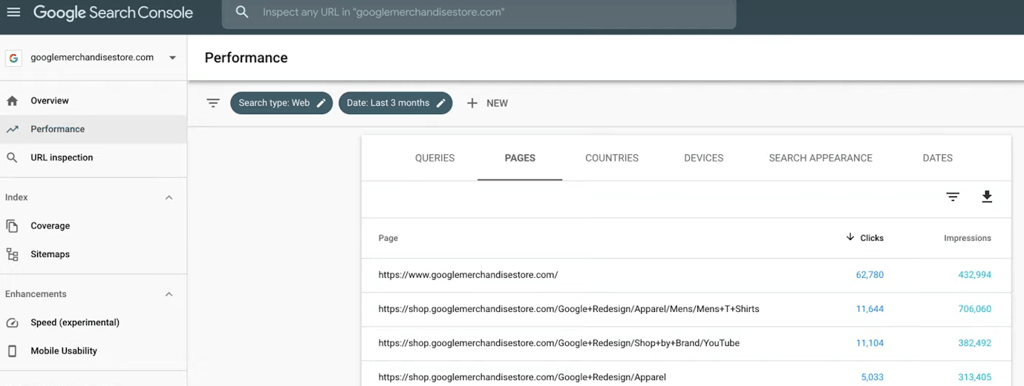Screen dimensions: 1024x386
Task: Select the PAGES tab
Action: click(520, 158)
